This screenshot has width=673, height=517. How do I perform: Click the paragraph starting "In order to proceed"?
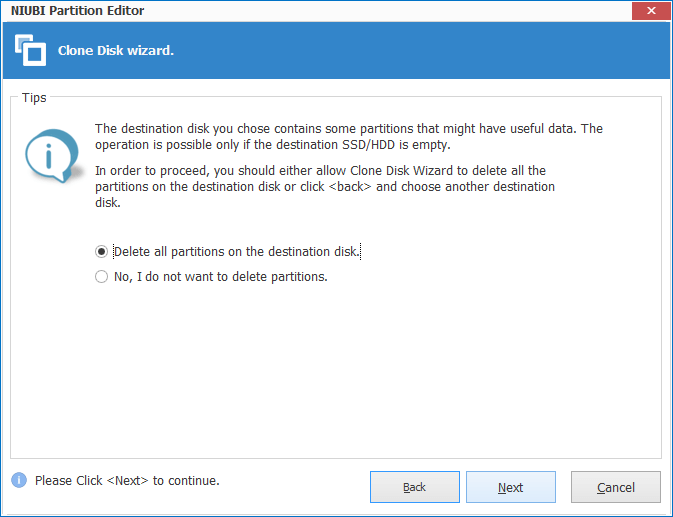click(325, 187)
